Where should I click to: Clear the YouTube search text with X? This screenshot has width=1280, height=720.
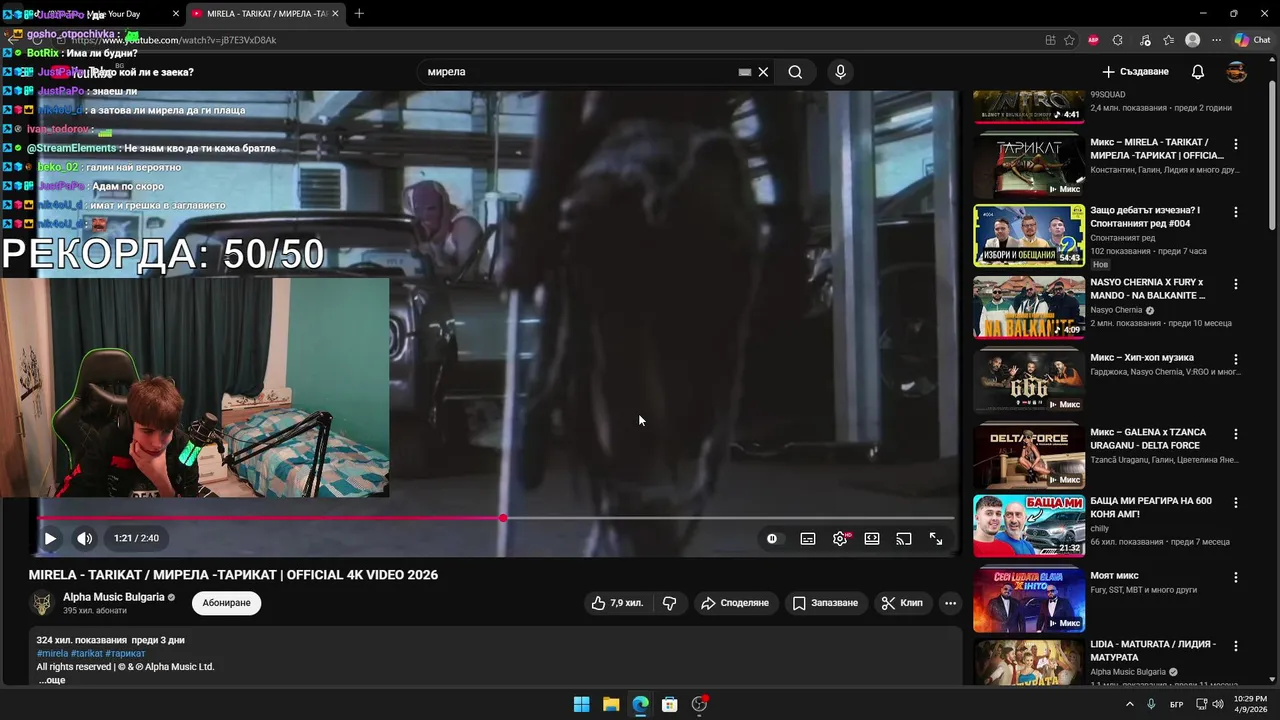[x=763, y=72]
